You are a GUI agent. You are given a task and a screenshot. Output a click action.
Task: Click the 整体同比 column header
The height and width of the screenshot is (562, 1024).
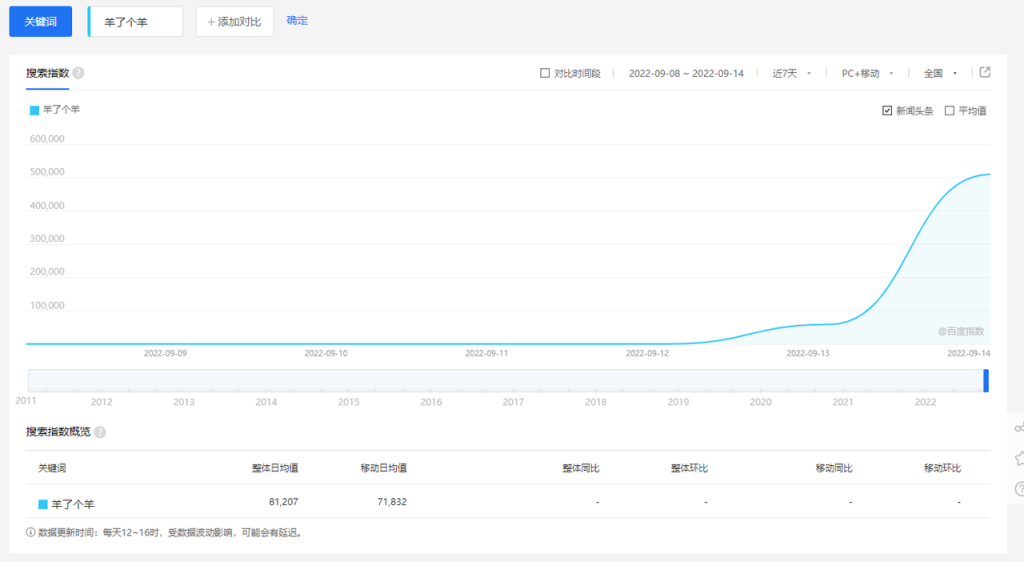[x=581, y=468]
